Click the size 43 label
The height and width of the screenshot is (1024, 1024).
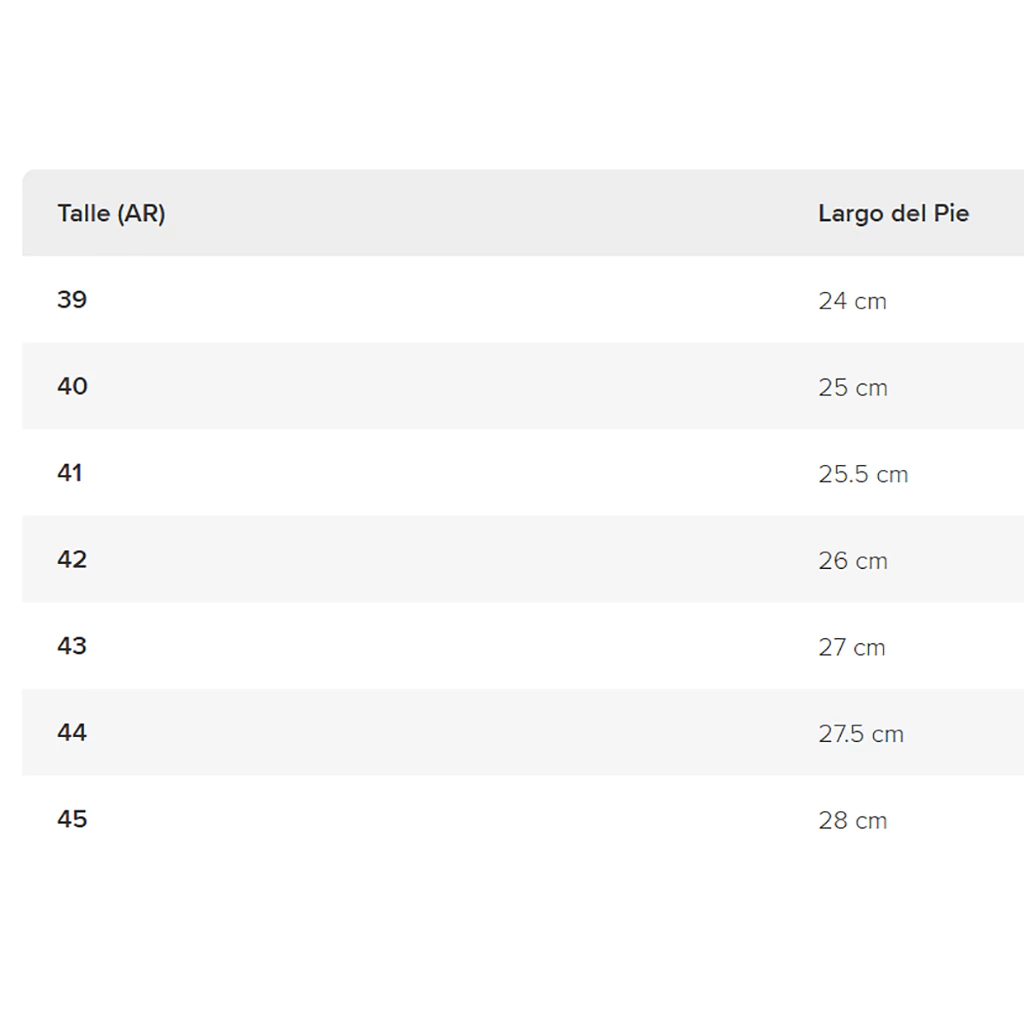point(72,646)
